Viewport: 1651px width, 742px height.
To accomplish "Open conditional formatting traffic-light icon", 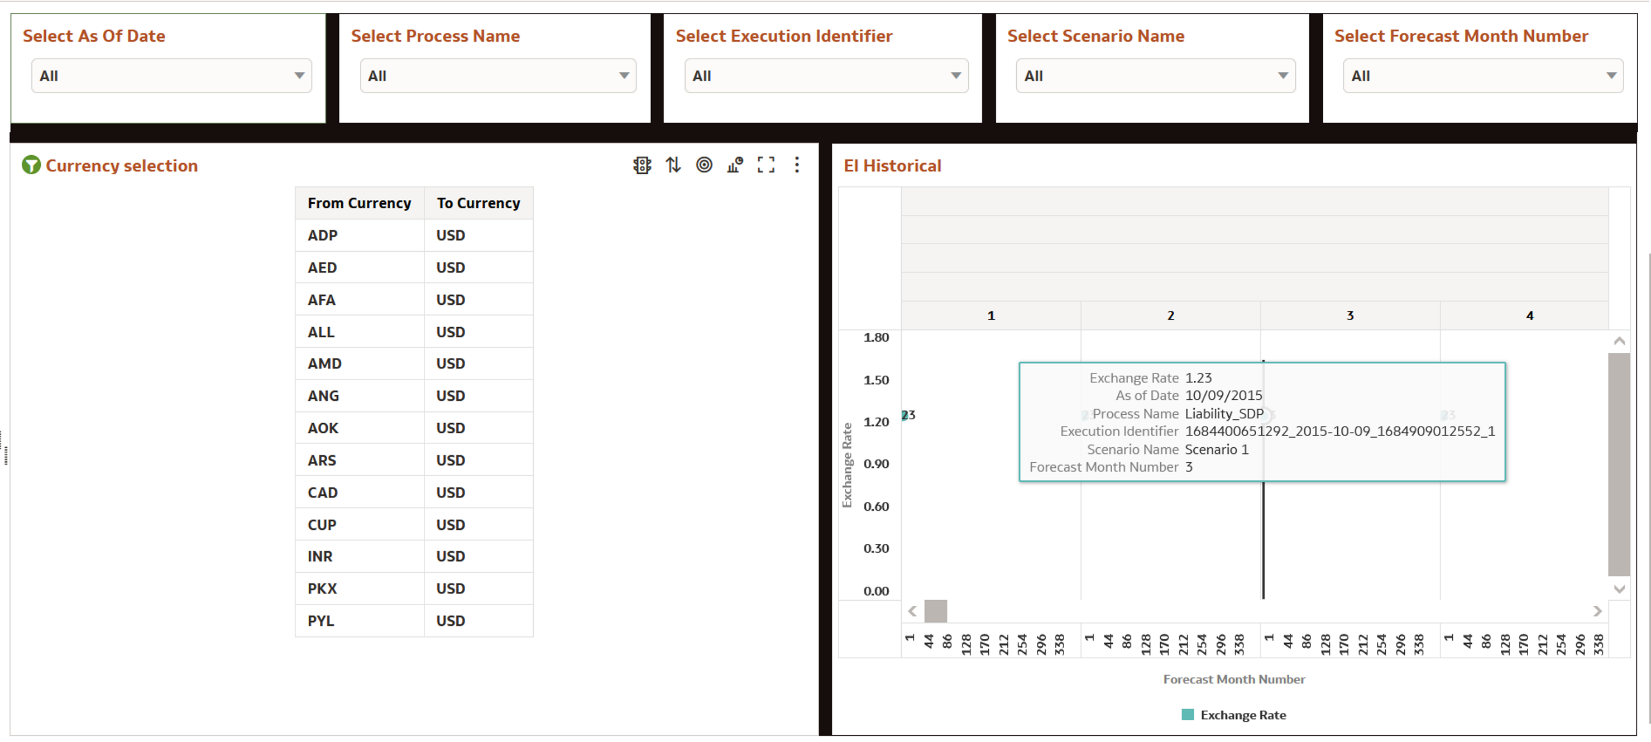I will (642, 165).
